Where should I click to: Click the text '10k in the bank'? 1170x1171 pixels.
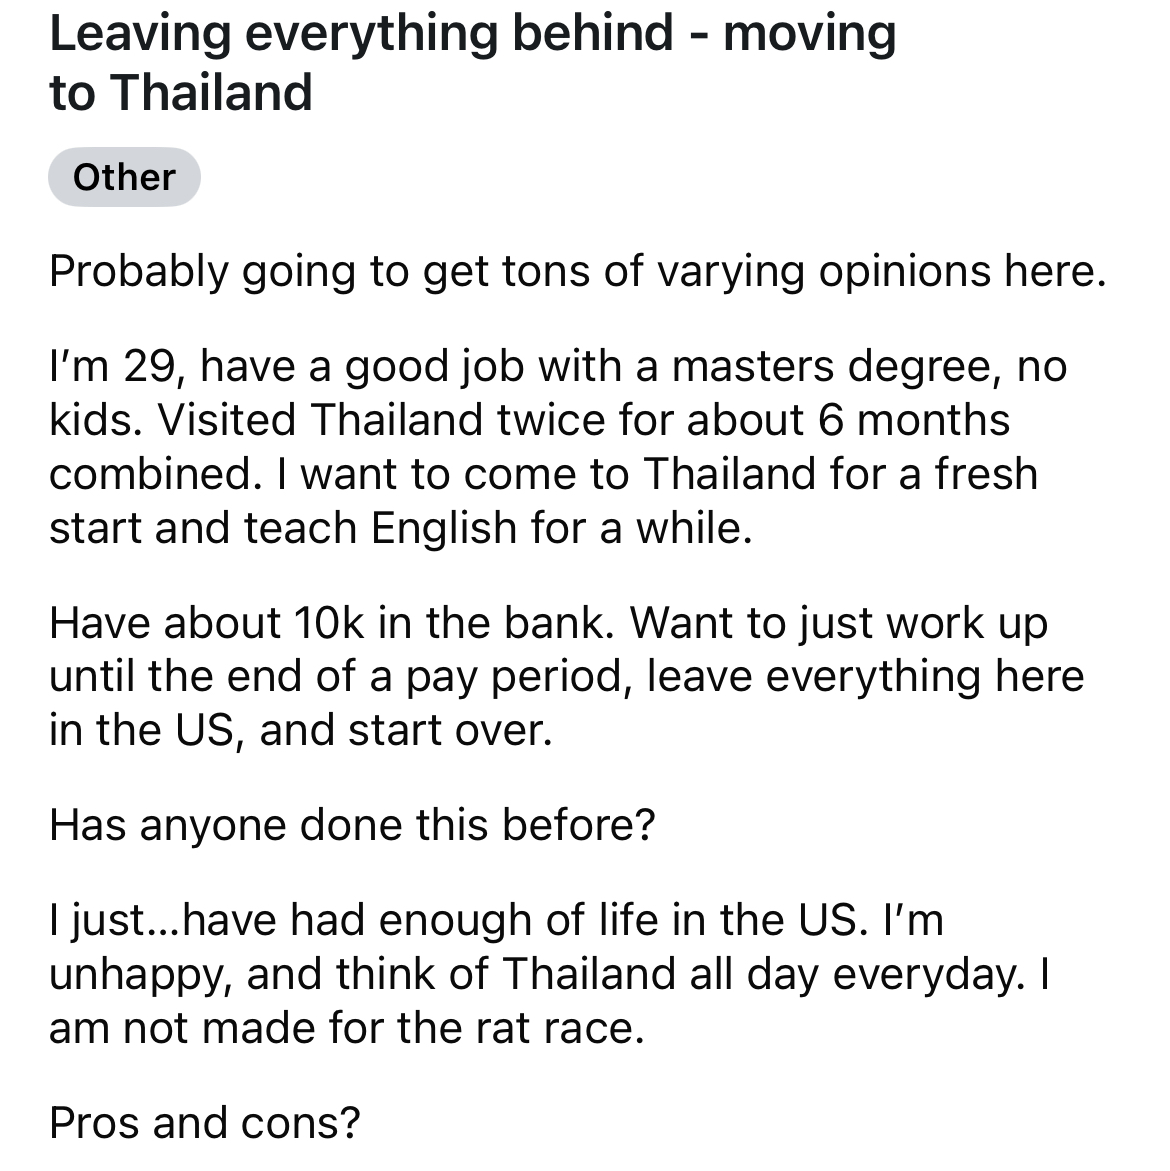pyautogui.click(x=453, y=622)
